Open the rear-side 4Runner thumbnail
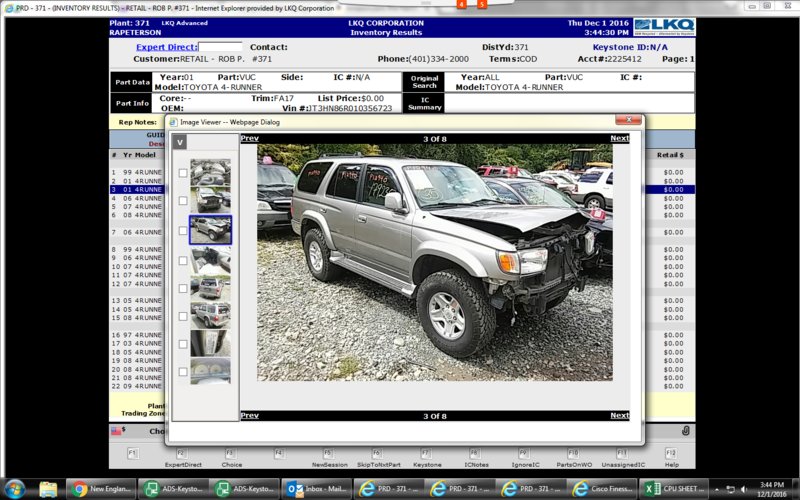This screenshot has height=500, width=800. click(x=210, y=315)
